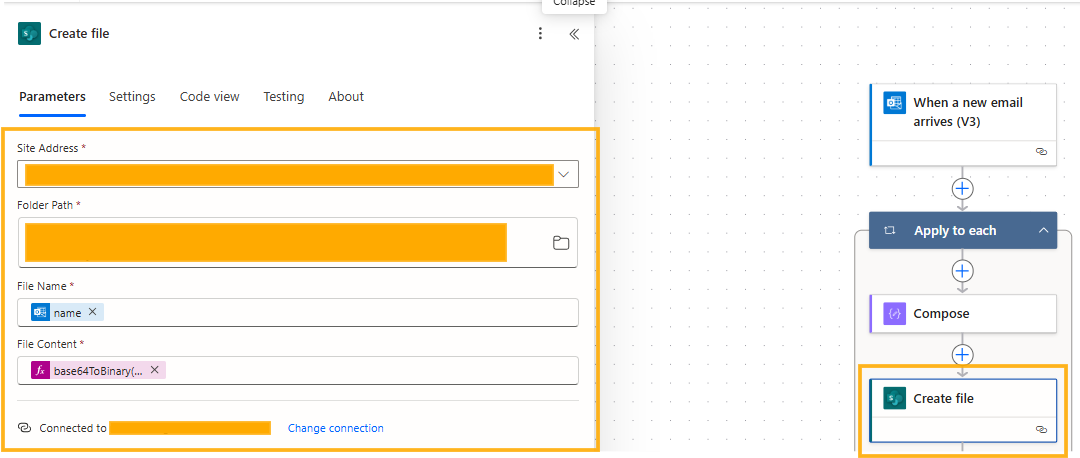The image size is (1080, 458).
Task: Add a step between Compose and Create file
Action: pos(962,355)
